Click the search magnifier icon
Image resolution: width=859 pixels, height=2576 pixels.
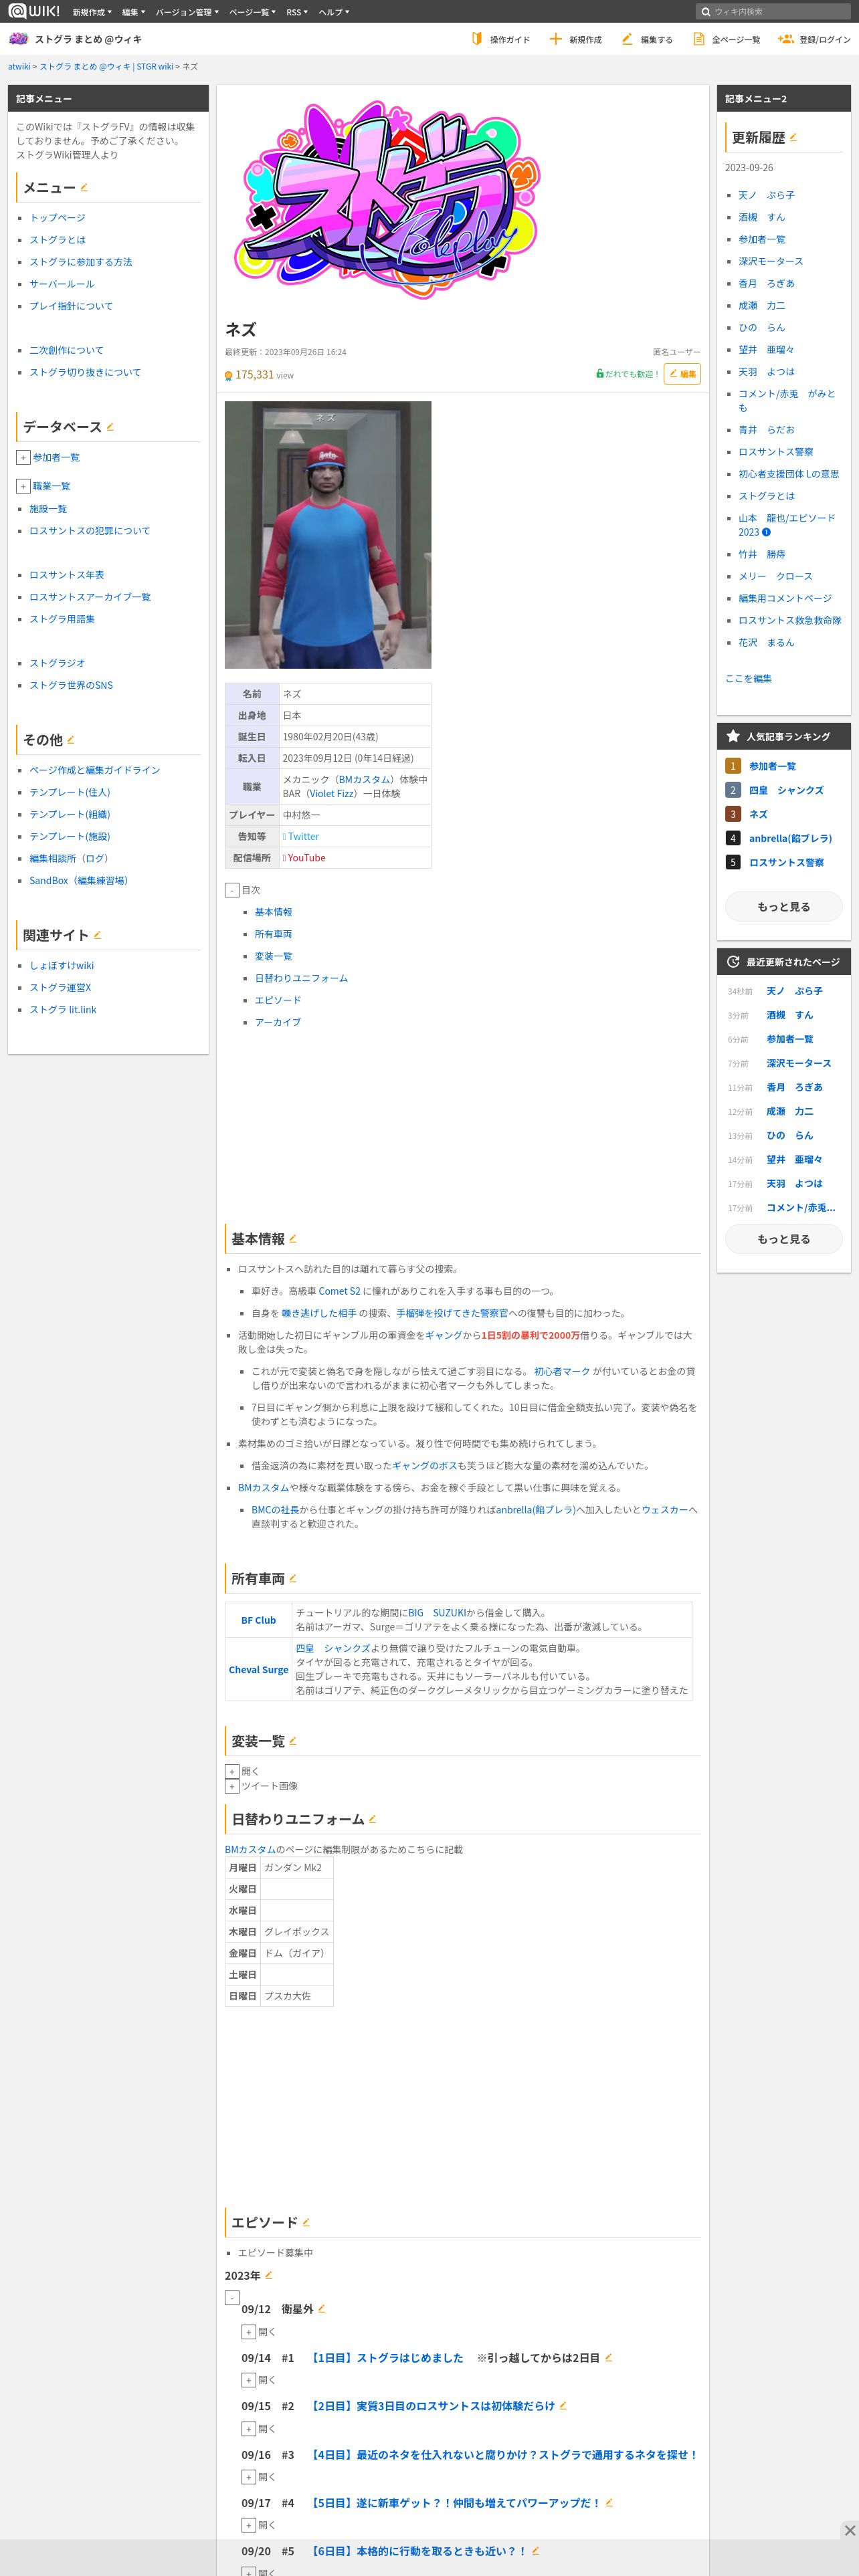(706, 12)
